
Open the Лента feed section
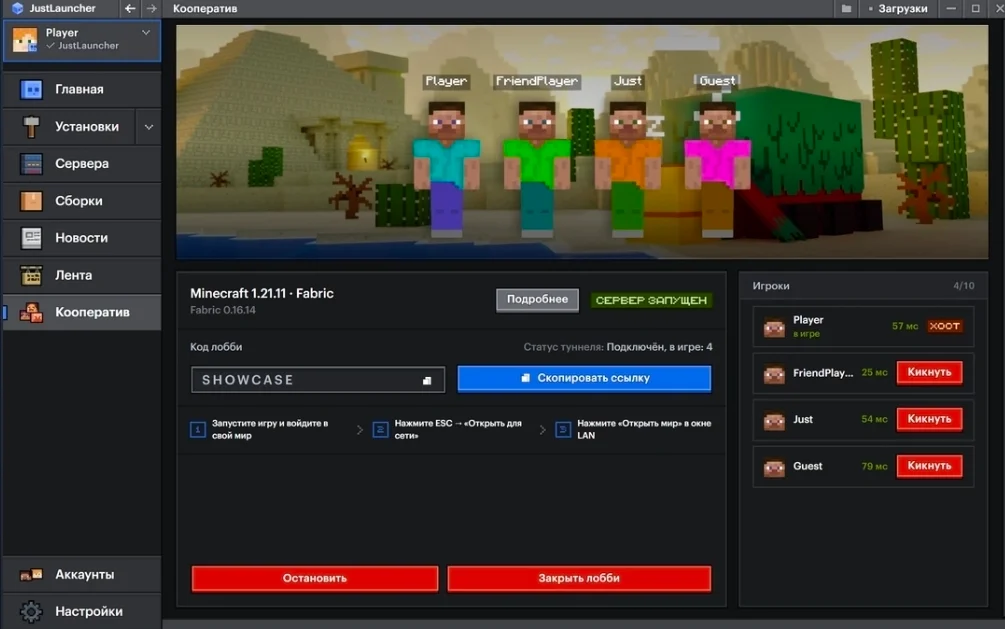(82, 275)
